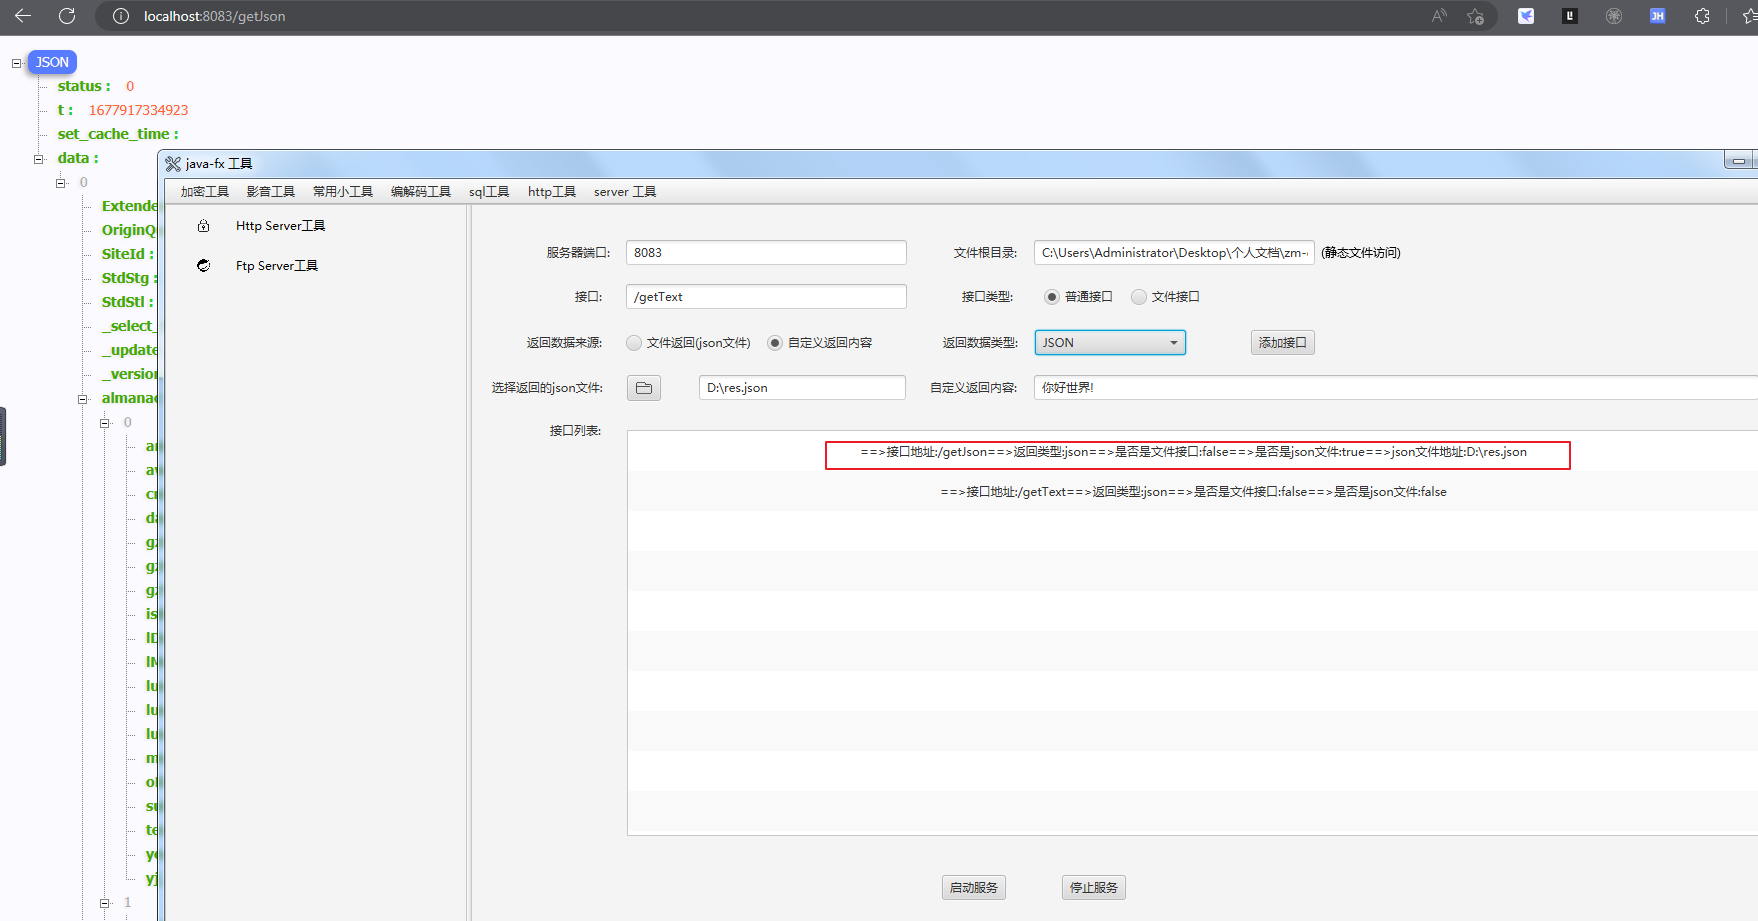1758x921 pixels.
Task: Click the lock icon beside Http Server工具
Action: pyautogui.click(x=204, y=226)
